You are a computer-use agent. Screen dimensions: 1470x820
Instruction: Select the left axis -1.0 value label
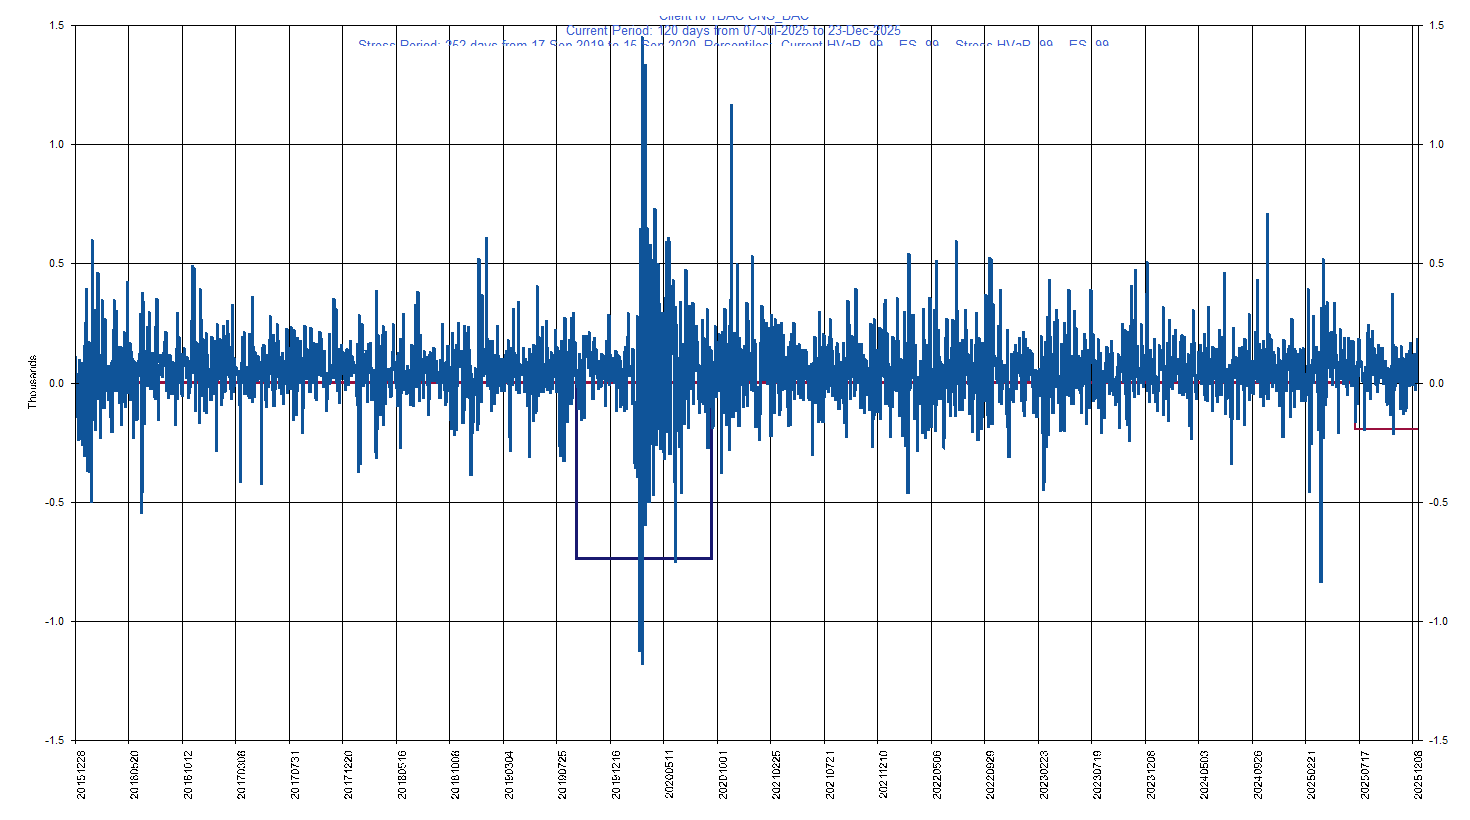pos(54,621)
